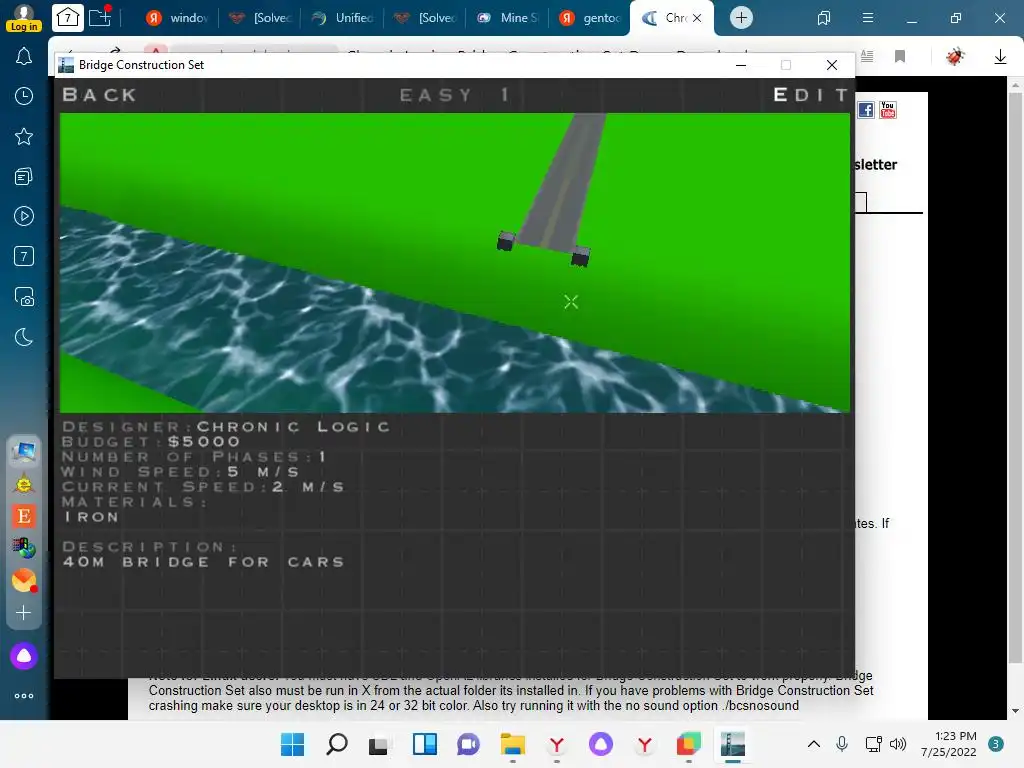Screen dimensions: 1024x768
Task: Open Yandex Mail envelope icon in sidebar
Action: click(x=24, y=580)
